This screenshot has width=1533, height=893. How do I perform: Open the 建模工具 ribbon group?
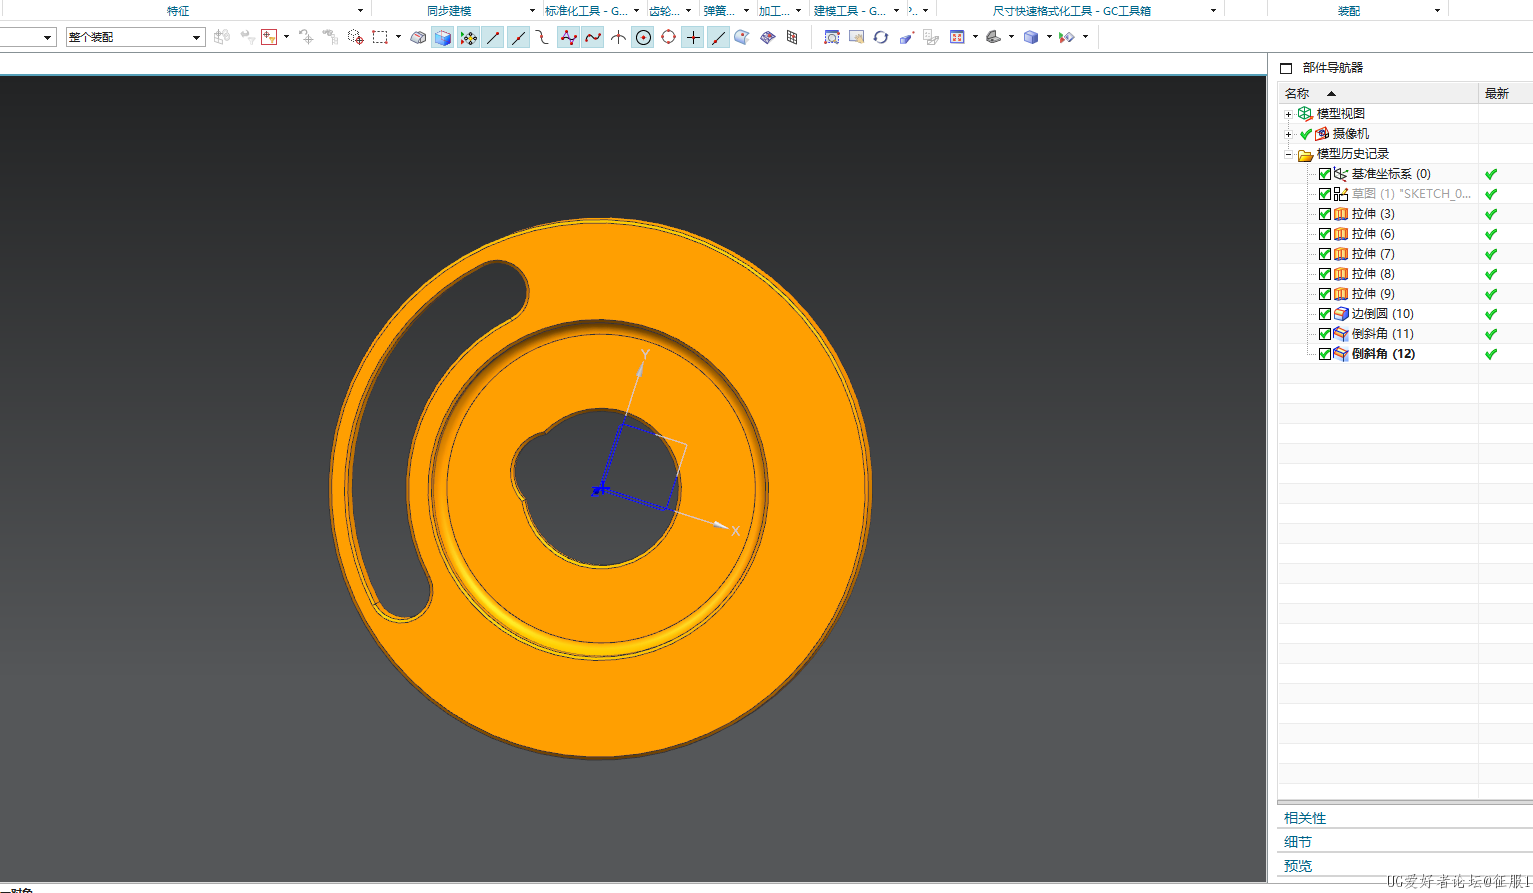tap(856, 11)
